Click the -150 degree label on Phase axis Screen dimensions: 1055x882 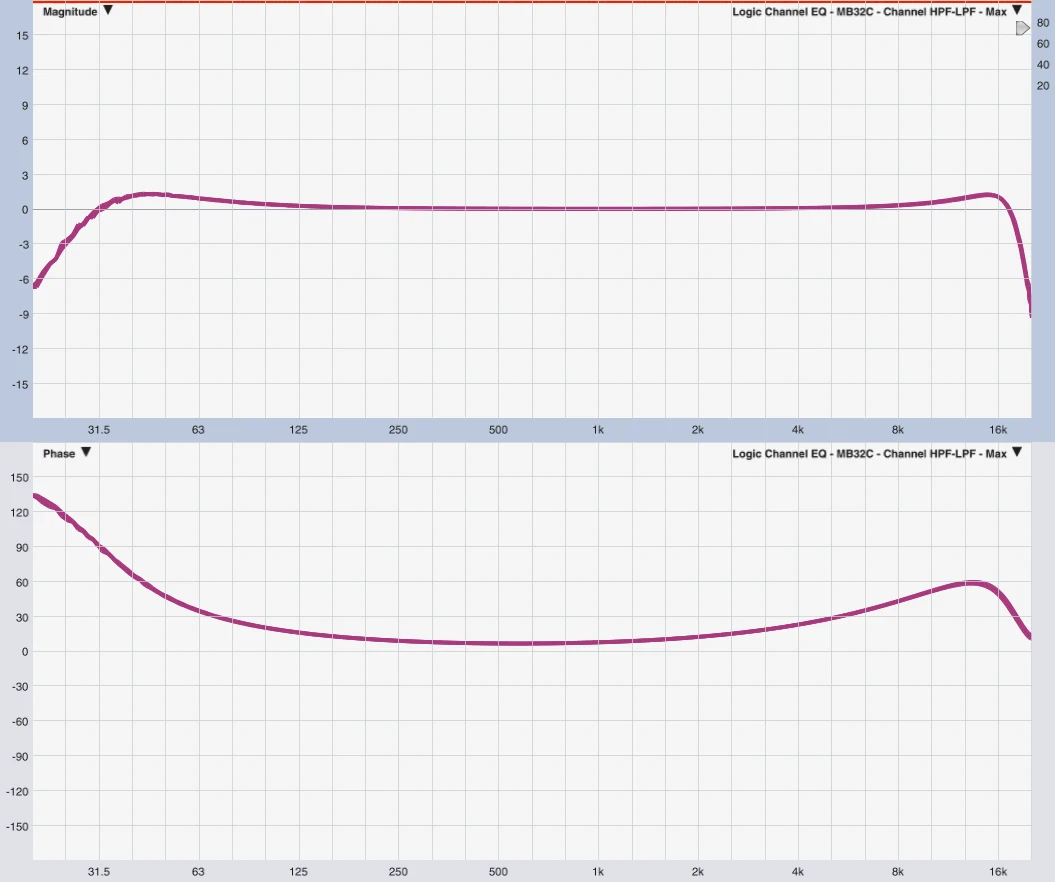[x=17, y=826]
